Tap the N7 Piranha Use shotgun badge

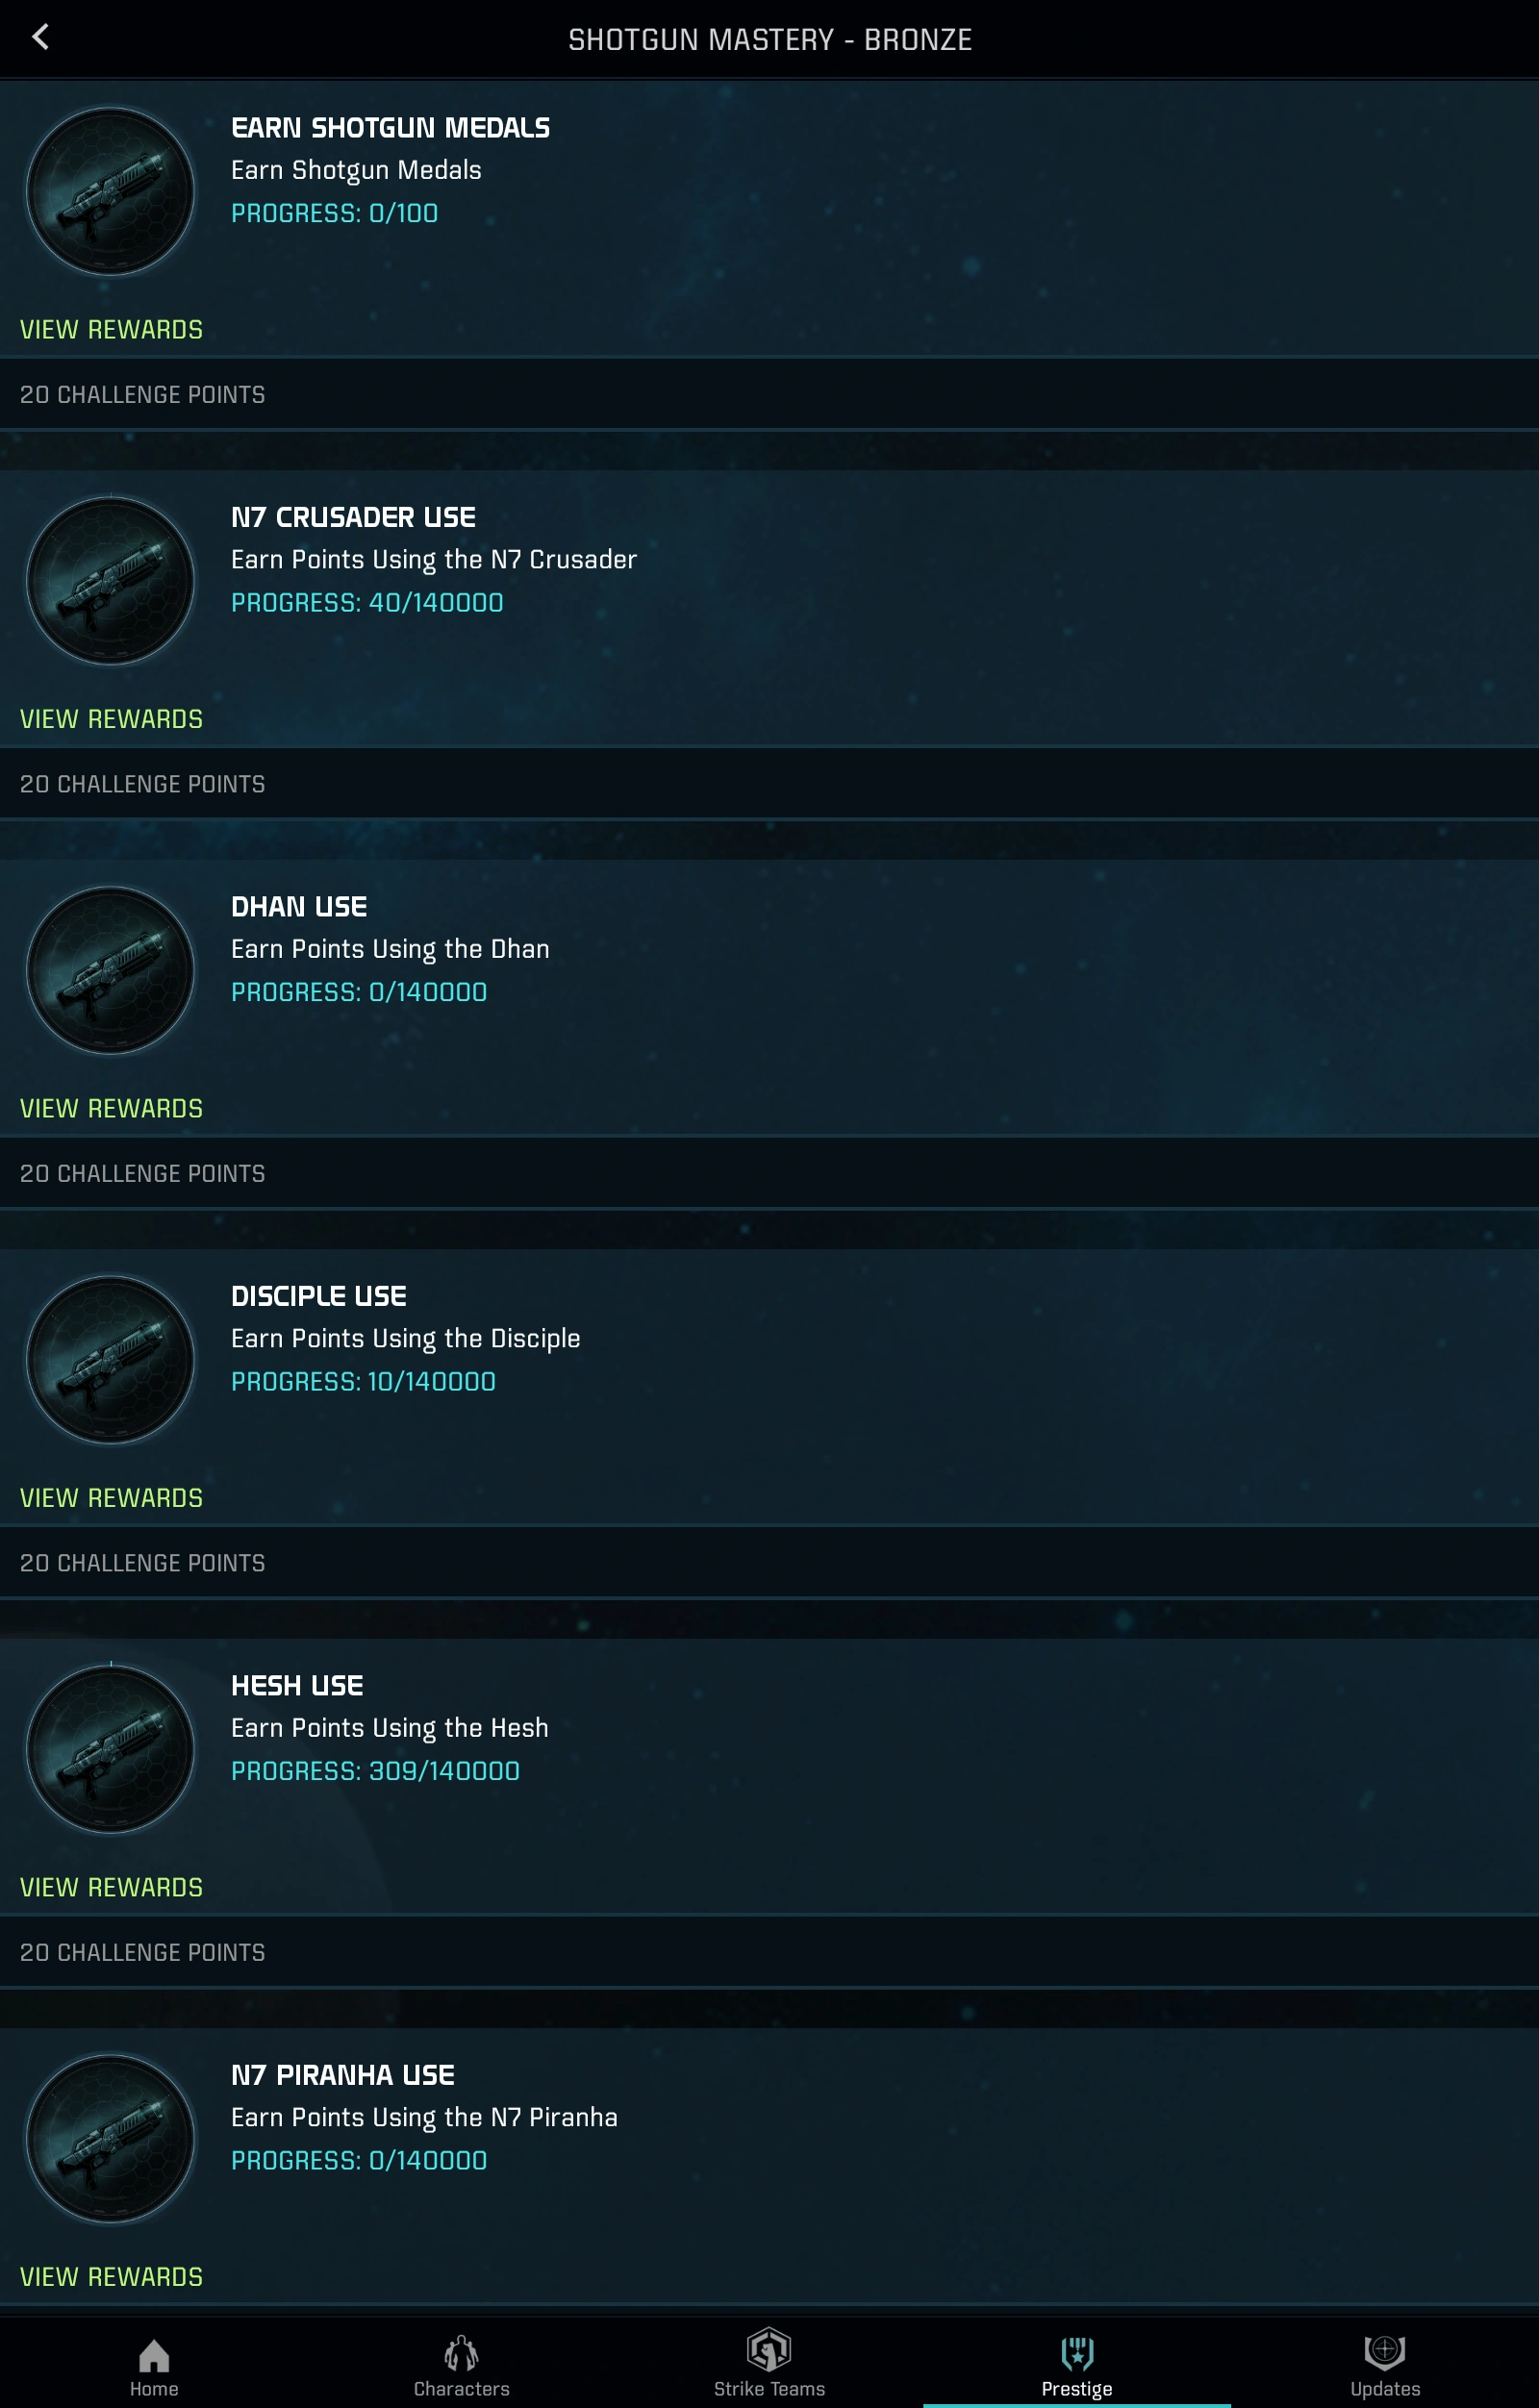[111, 2139]
